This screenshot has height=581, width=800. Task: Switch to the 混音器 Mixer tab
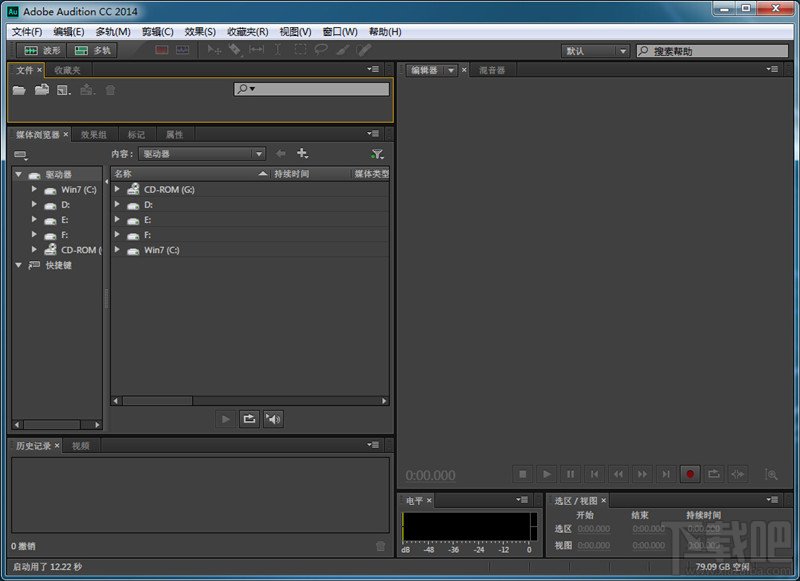coord(491,70)
